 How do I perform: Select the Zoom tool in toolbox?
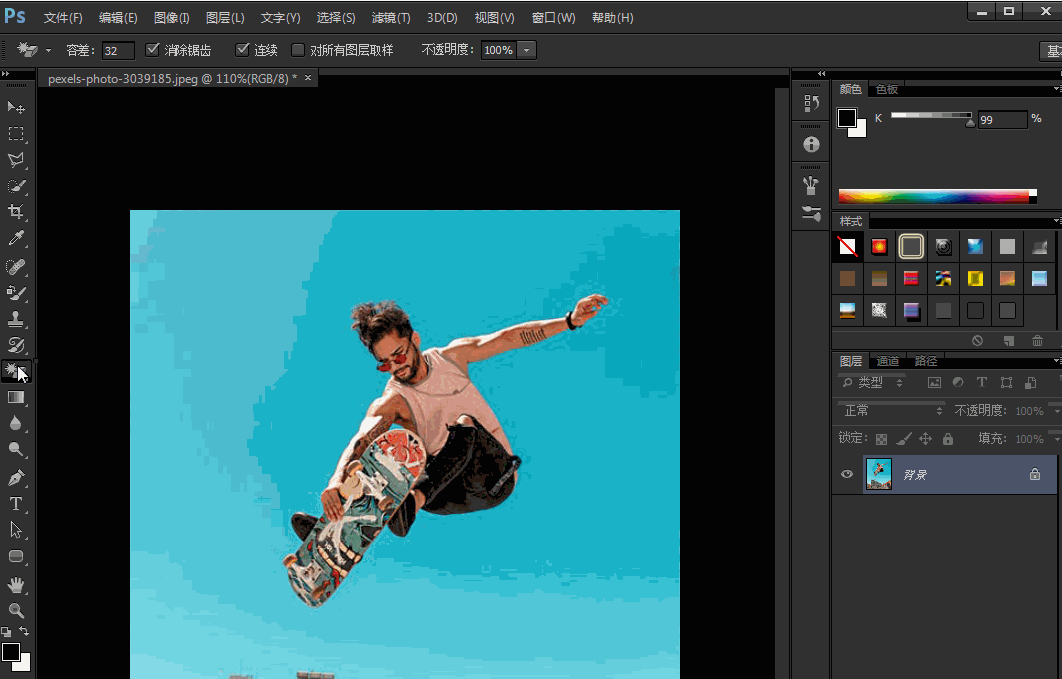[16, 610]
